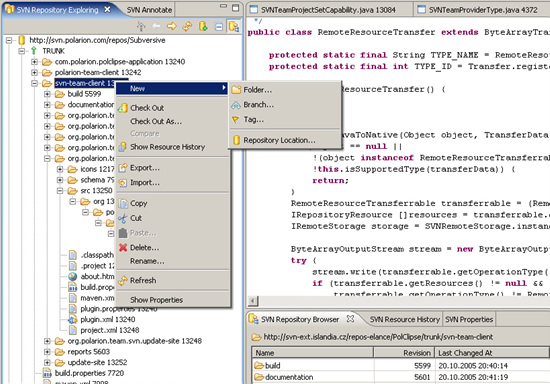This screenshot has height=384, width=550.
Task: Click the Collapse All toolbar icon
Action: tap(219, 26)
